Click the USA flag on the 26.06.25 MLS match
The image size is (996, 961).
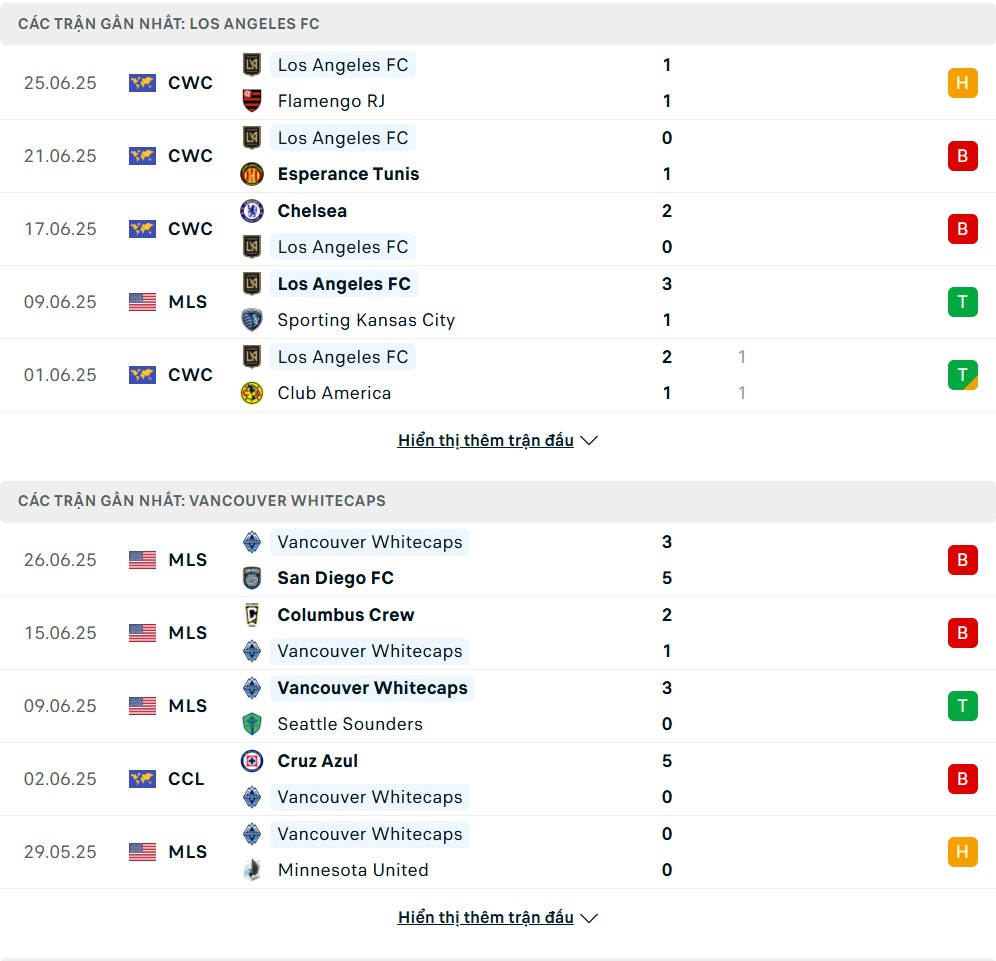(142, 560)
